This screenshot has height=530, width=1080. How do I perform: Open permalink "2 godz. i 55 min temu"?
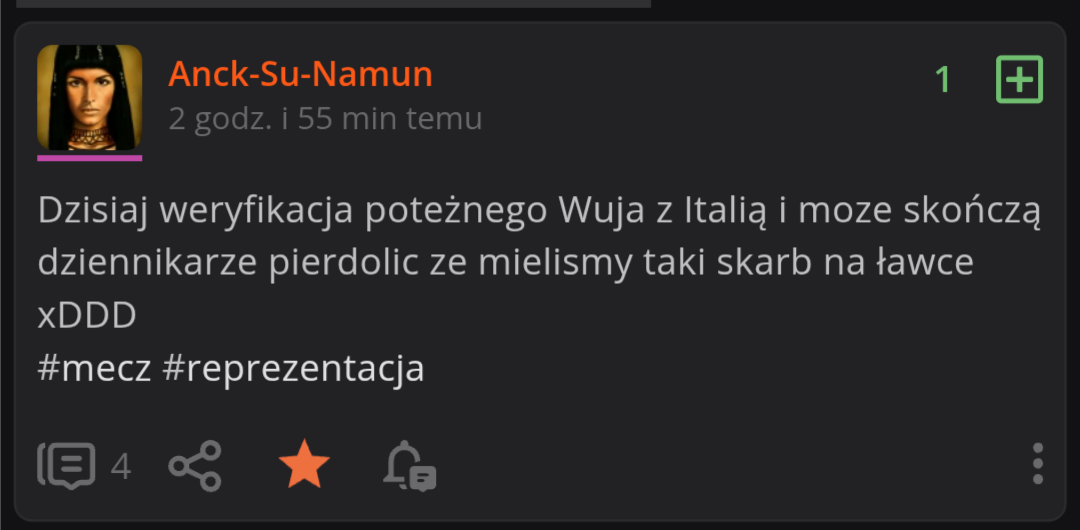click(325, 119)
